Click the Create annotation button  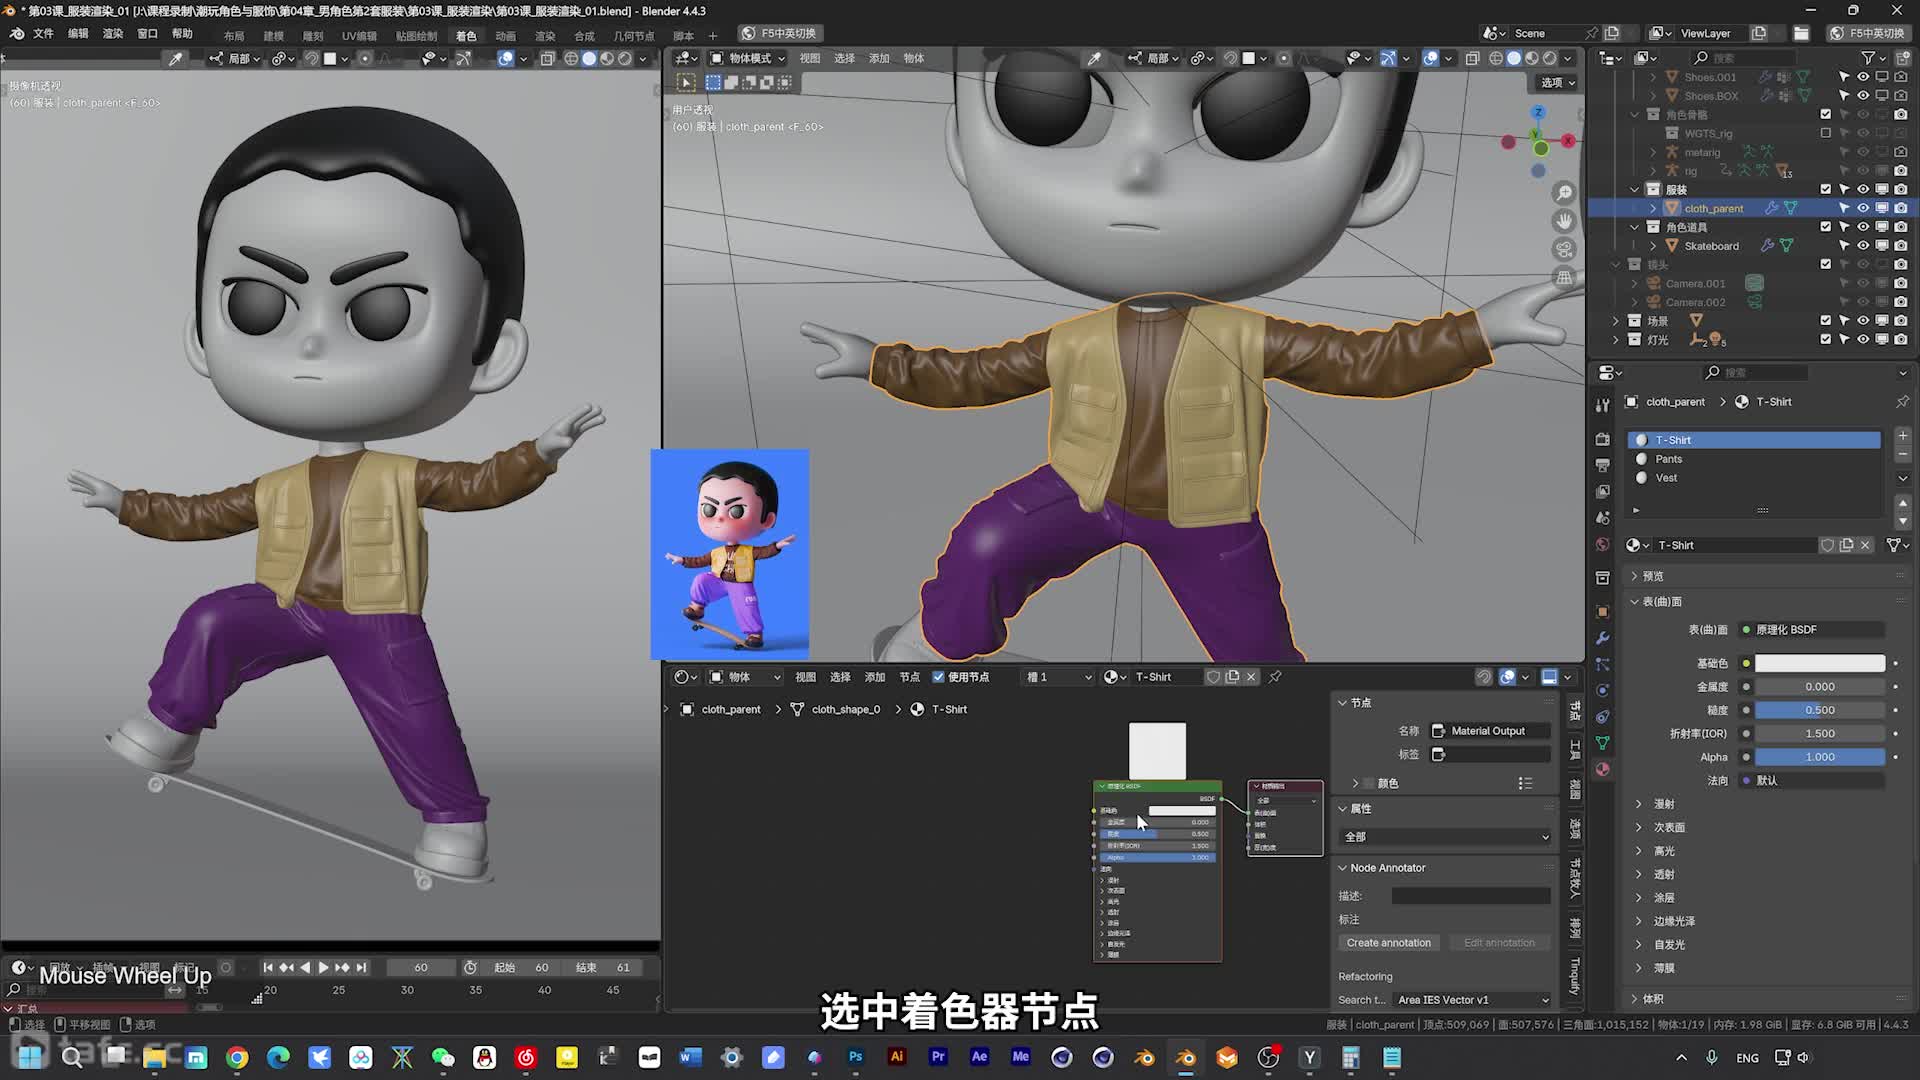1388,943
